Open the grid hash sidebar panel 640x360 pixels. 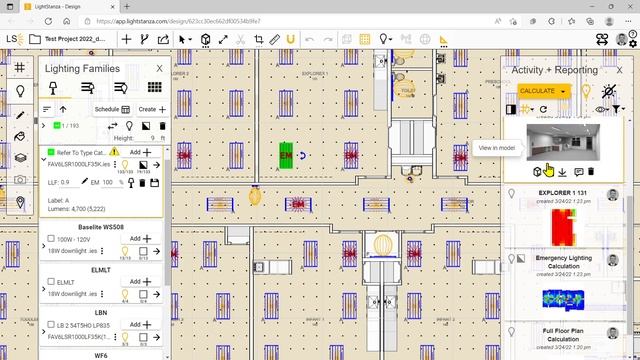[x=20, y=67]
